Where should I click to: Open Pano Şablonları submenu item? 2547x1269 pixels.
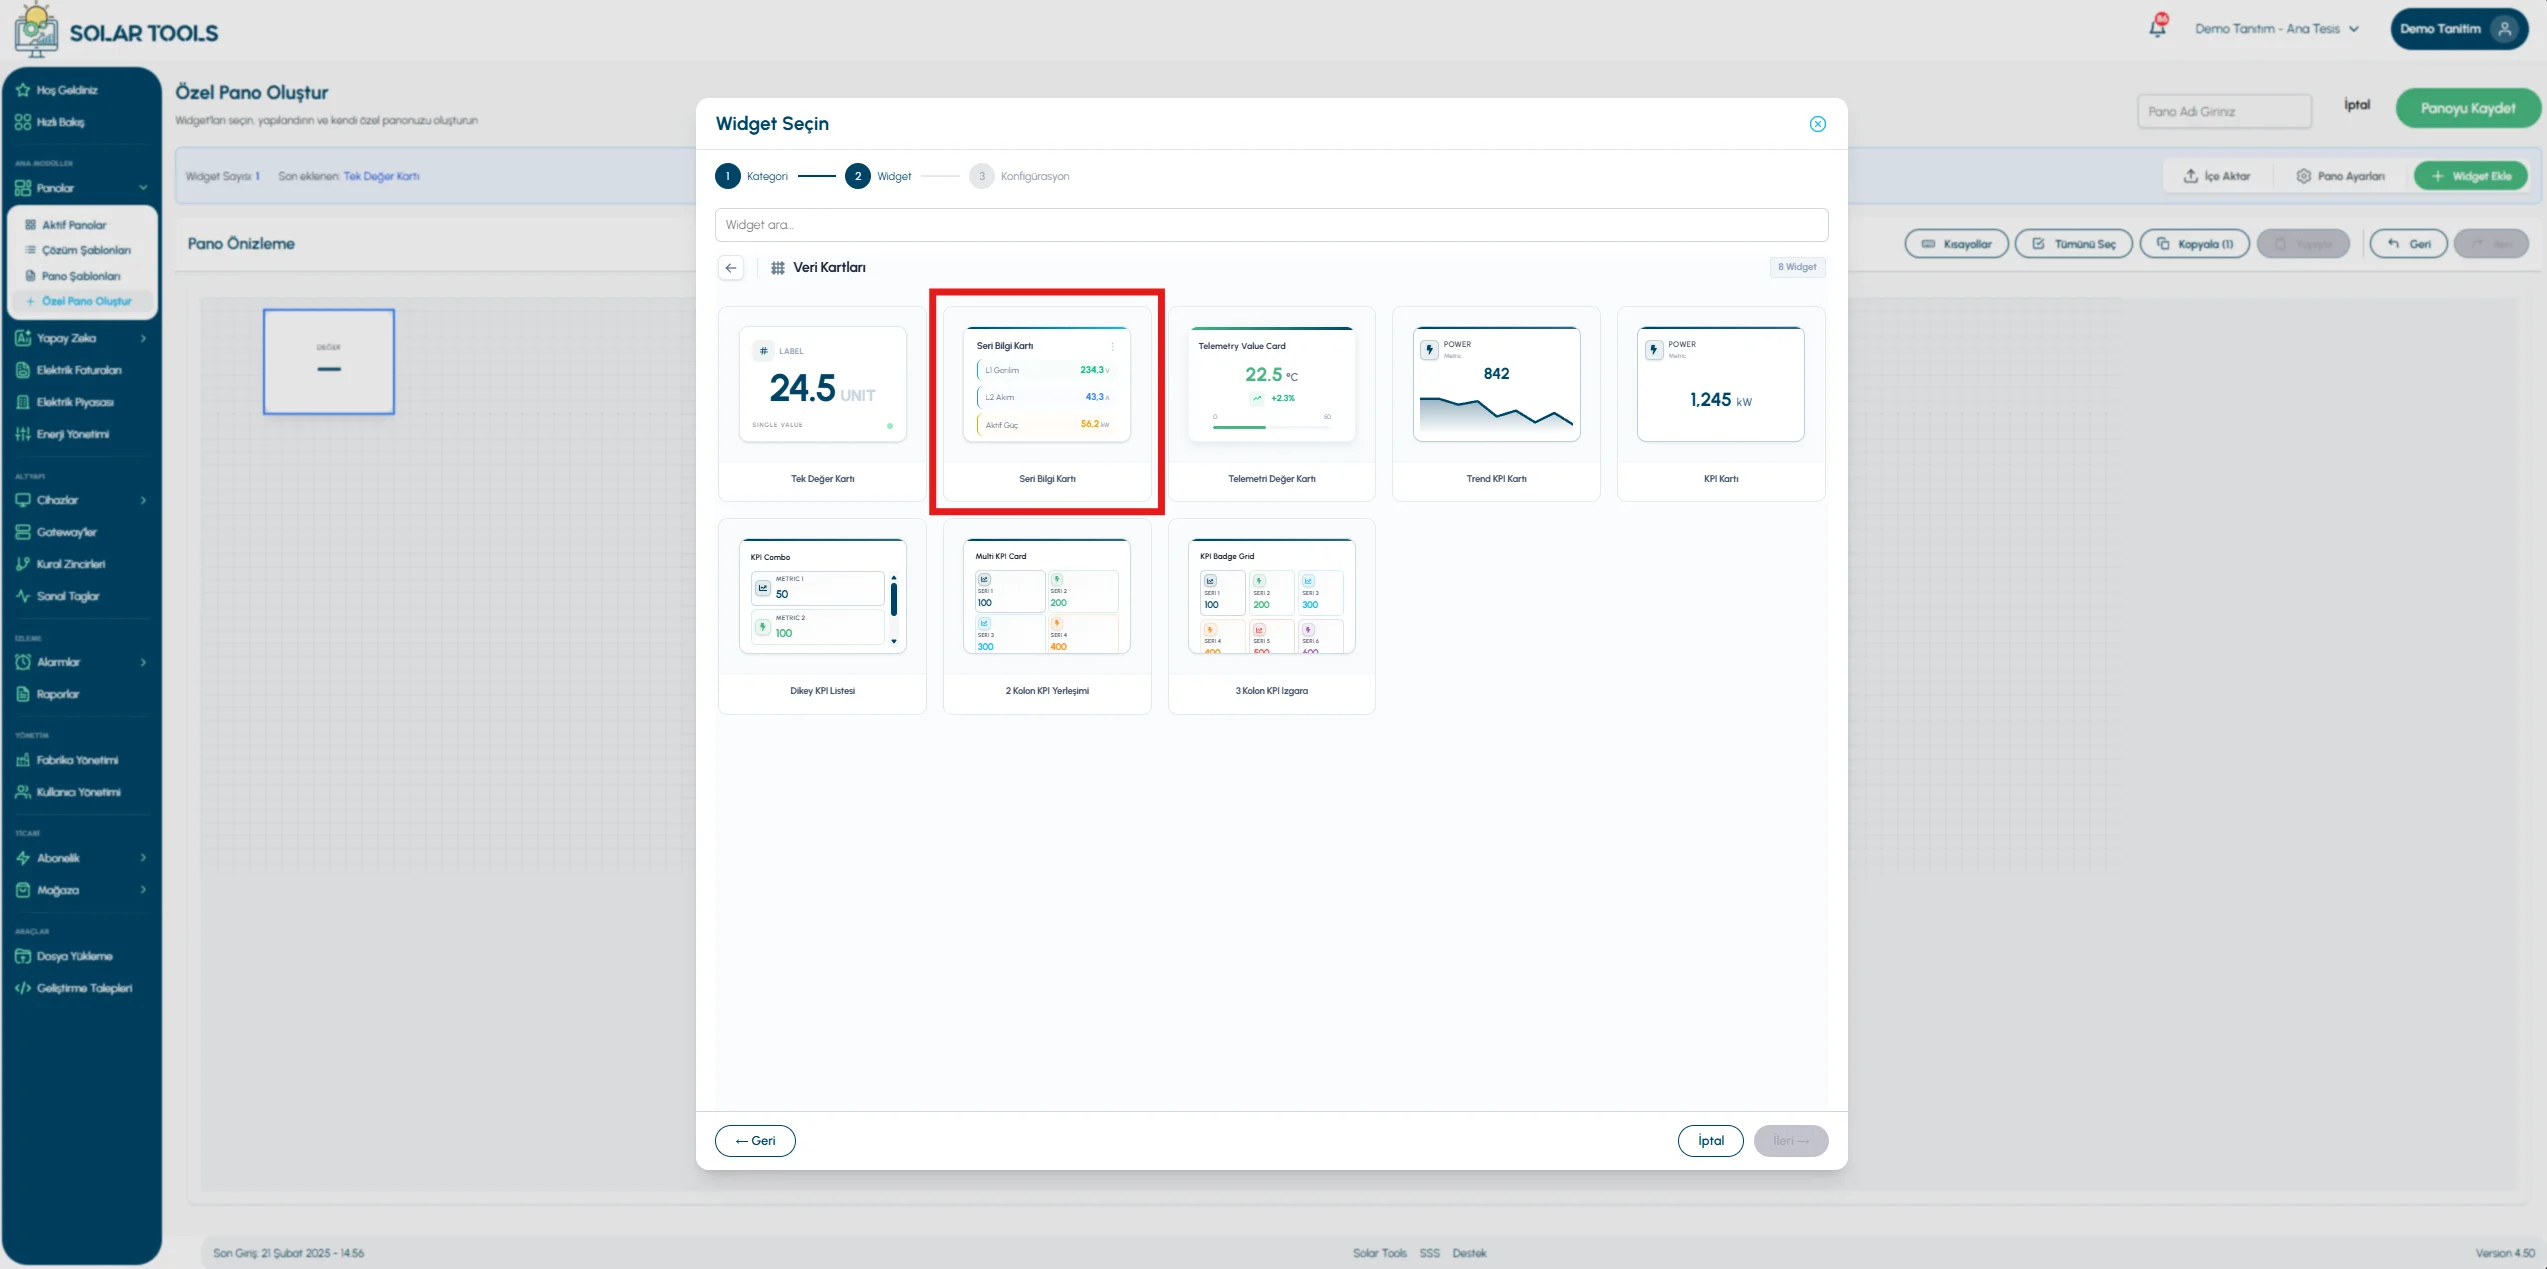coord(81,276)
